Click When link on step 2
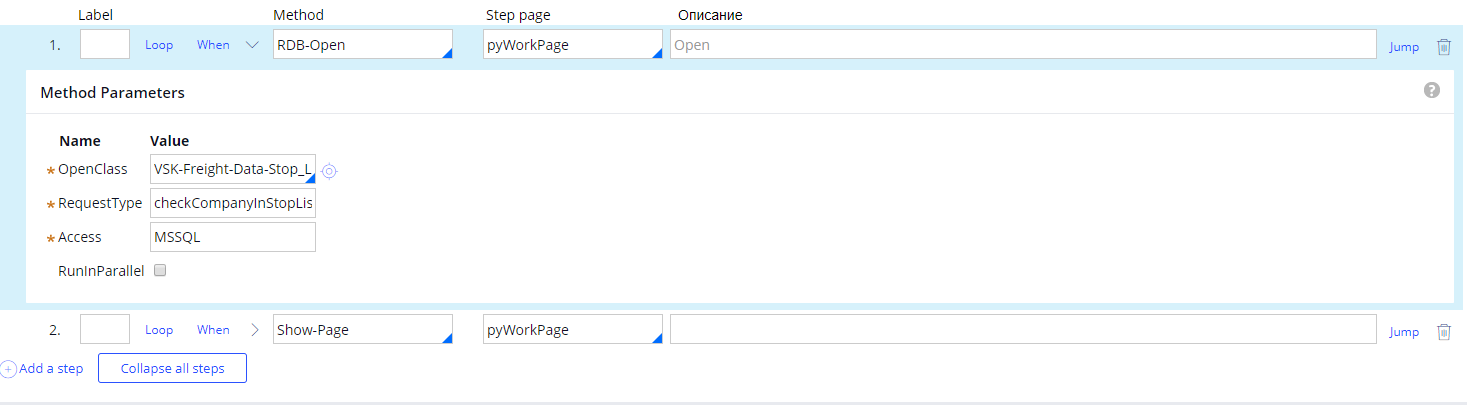 click(x=213, y=330)
